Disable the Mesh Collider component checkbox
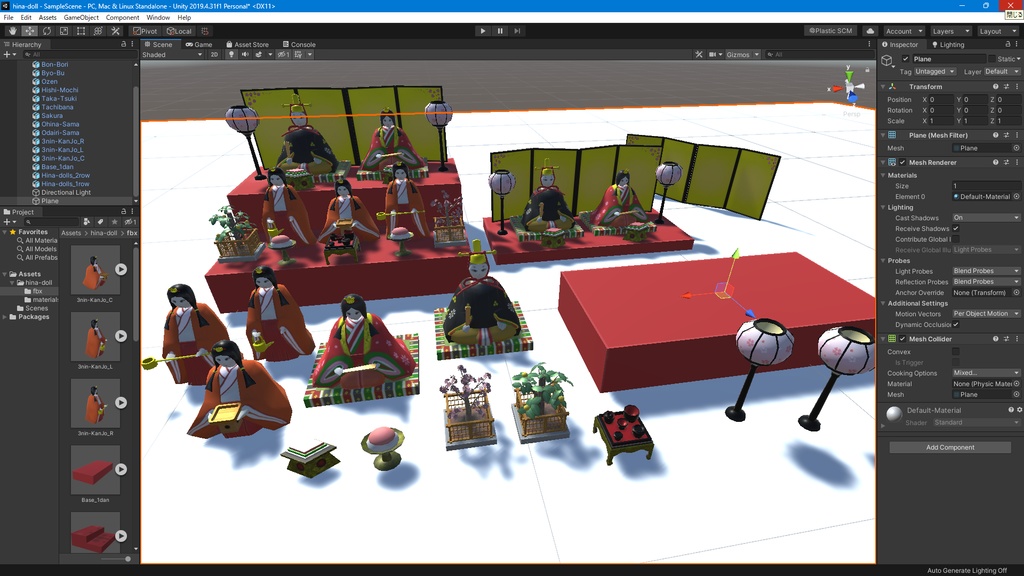 pos(903,339)
